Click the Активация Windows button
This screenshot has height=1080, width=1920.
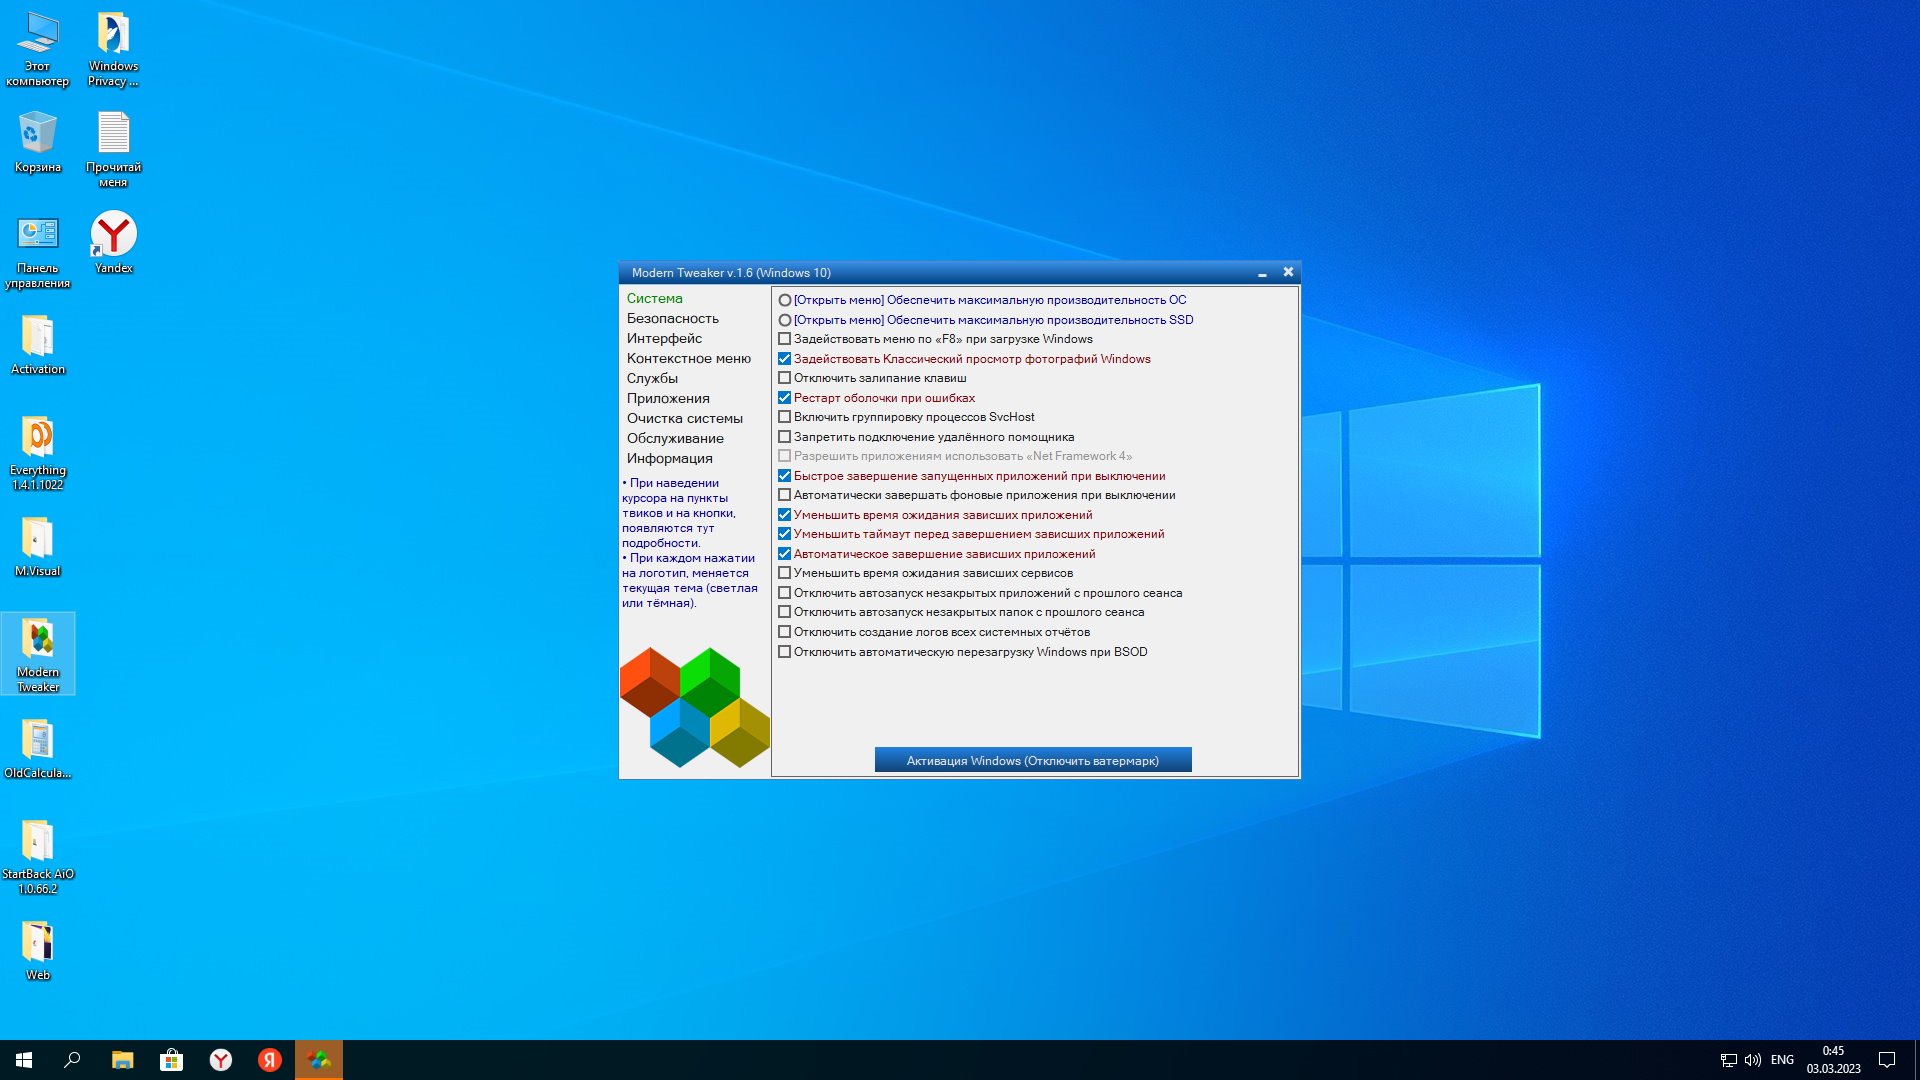1032,760
